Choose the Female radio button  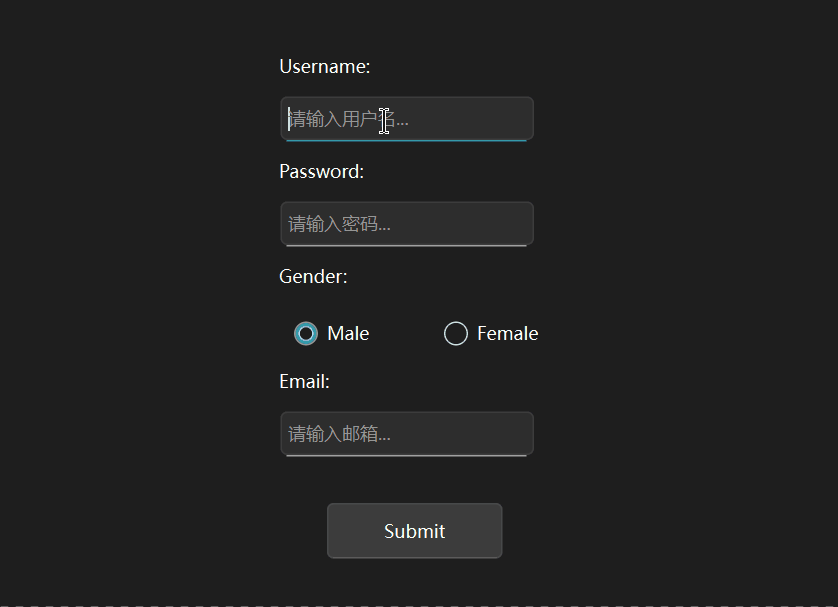(x=456, y=334)
